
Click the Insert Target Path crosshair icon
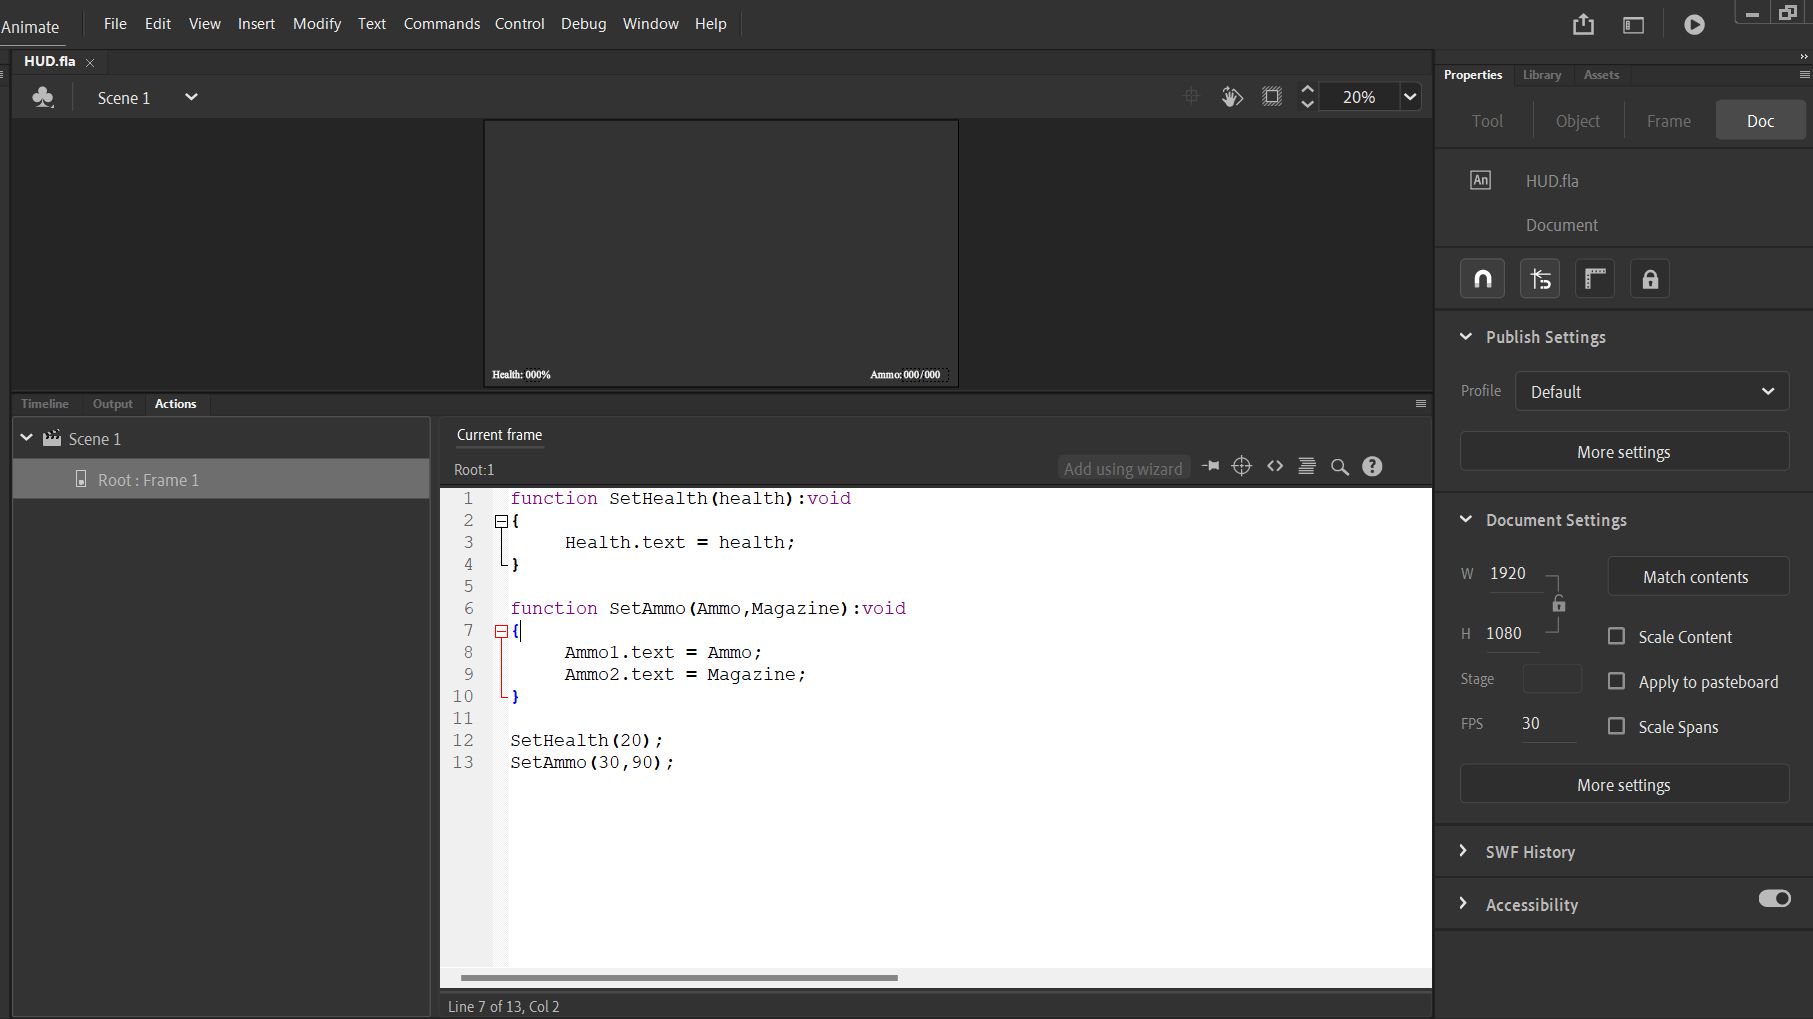(1241, 467)
